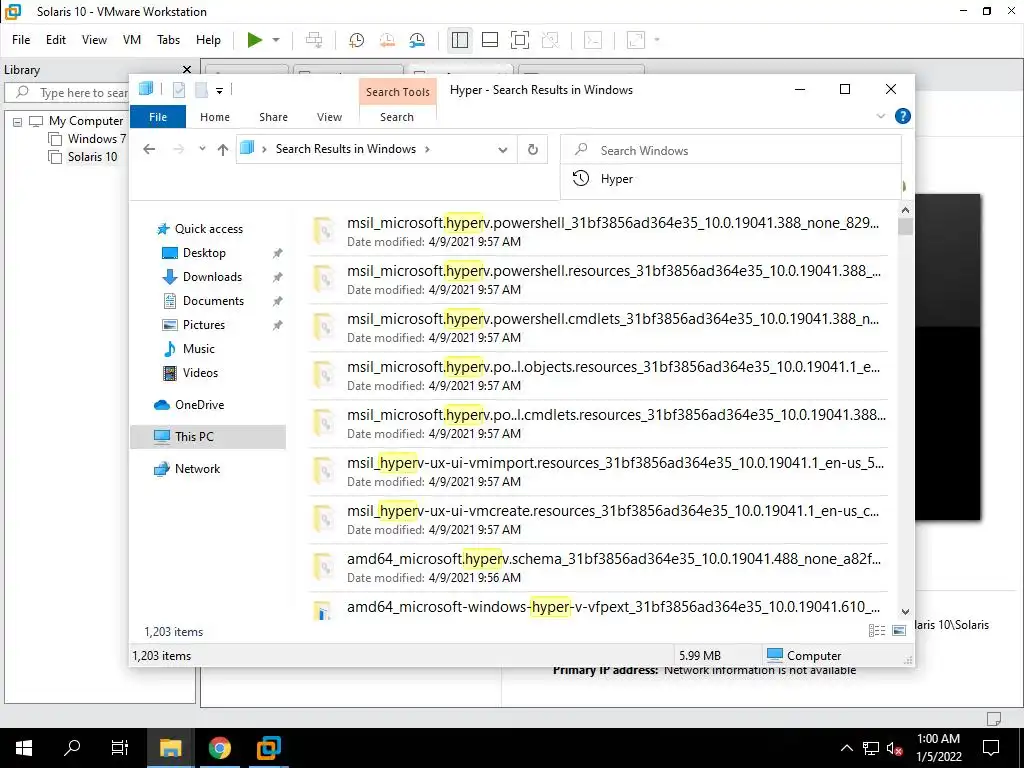
Task: Open the VMware Help menu
Action: coord(208,40)
